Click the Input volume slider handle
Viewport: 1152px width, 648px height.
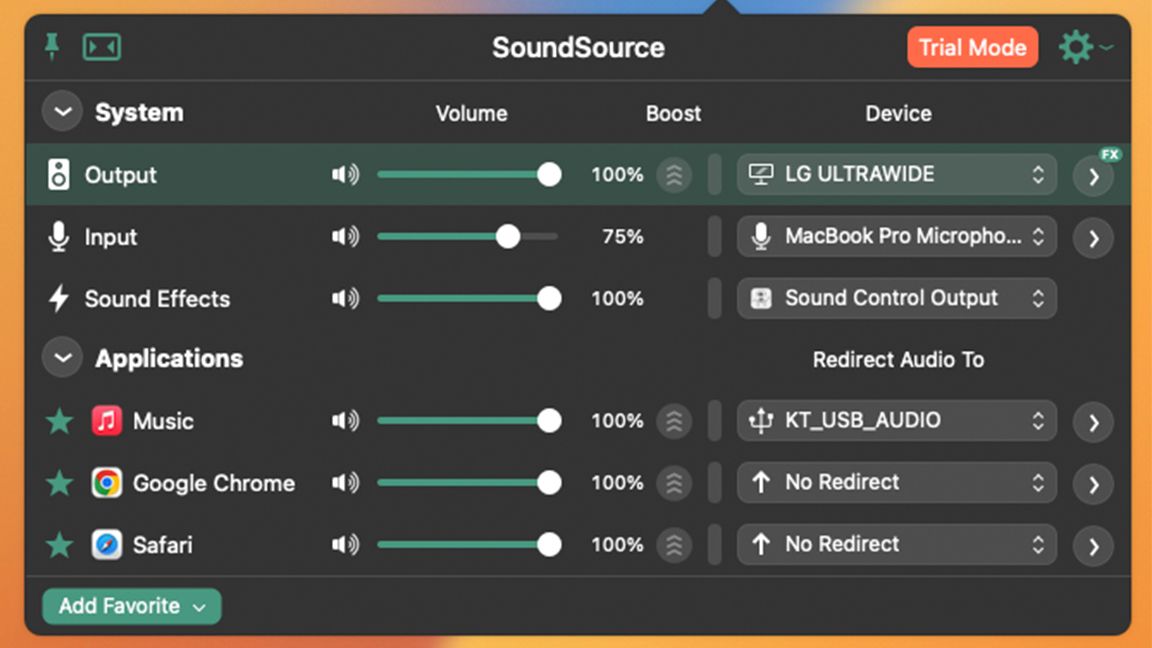coord(508,237)
